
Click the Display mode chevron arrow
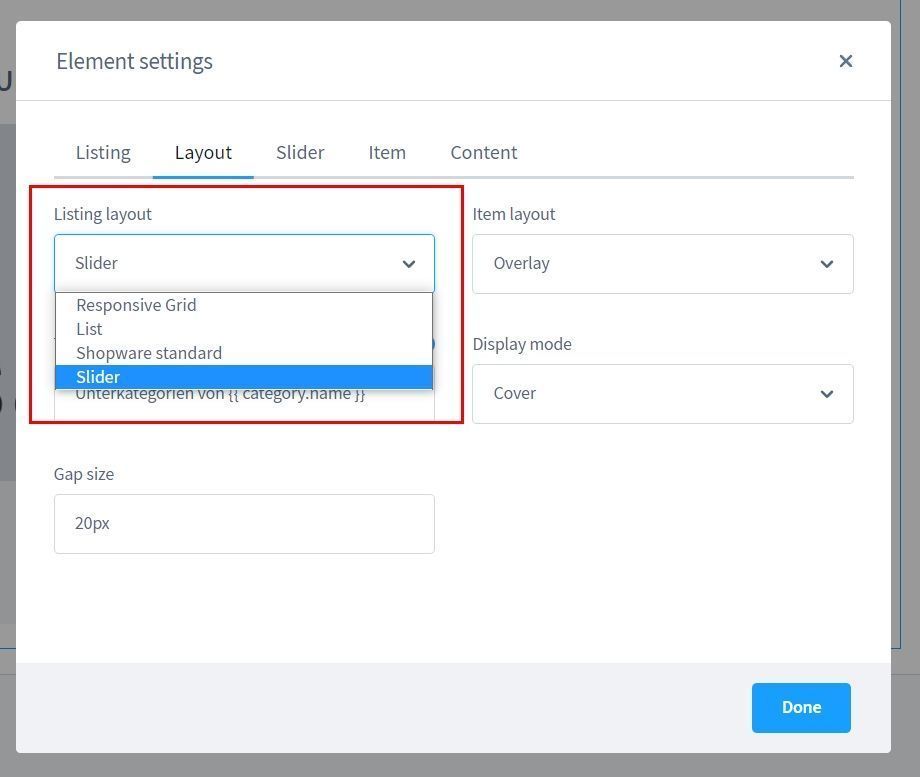pos(826,394)
